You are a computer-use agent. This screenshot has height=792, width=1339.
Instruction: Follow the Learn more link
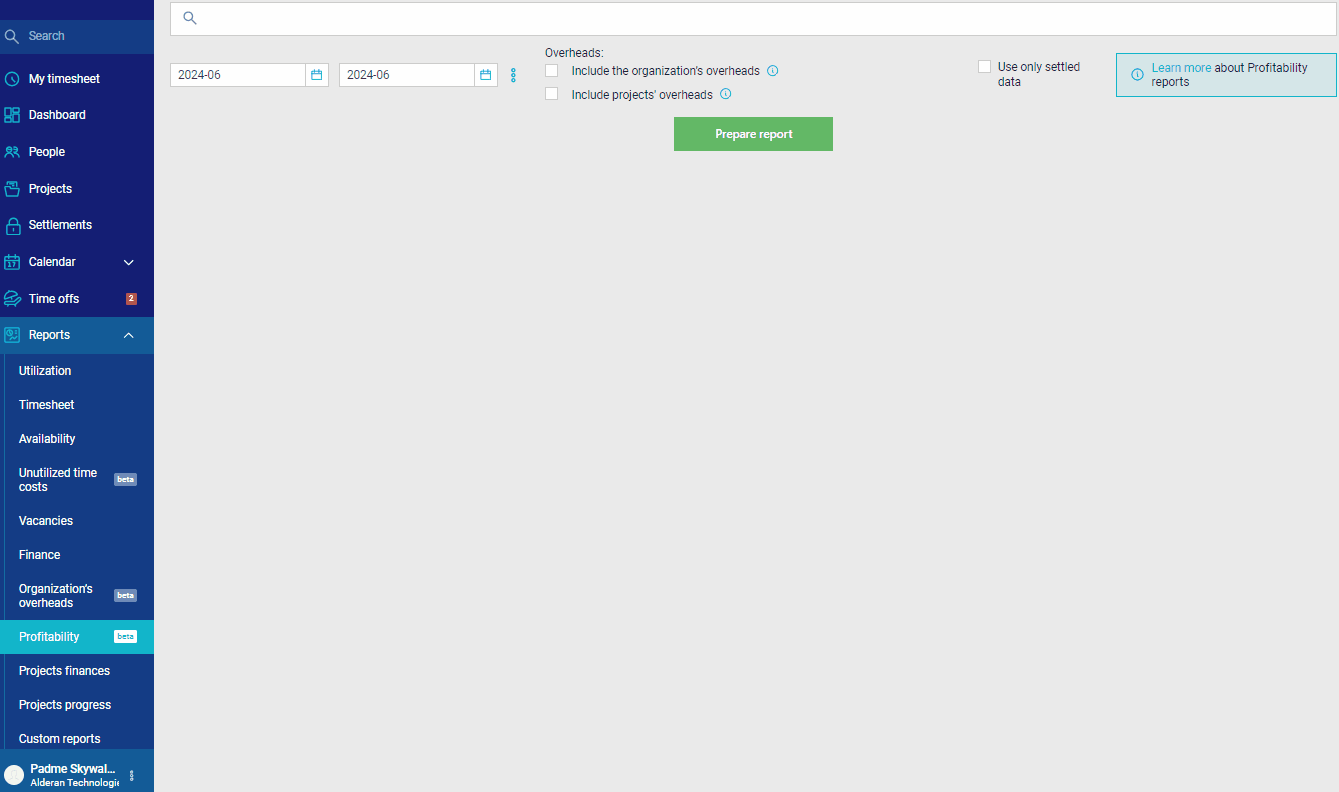1181,68
